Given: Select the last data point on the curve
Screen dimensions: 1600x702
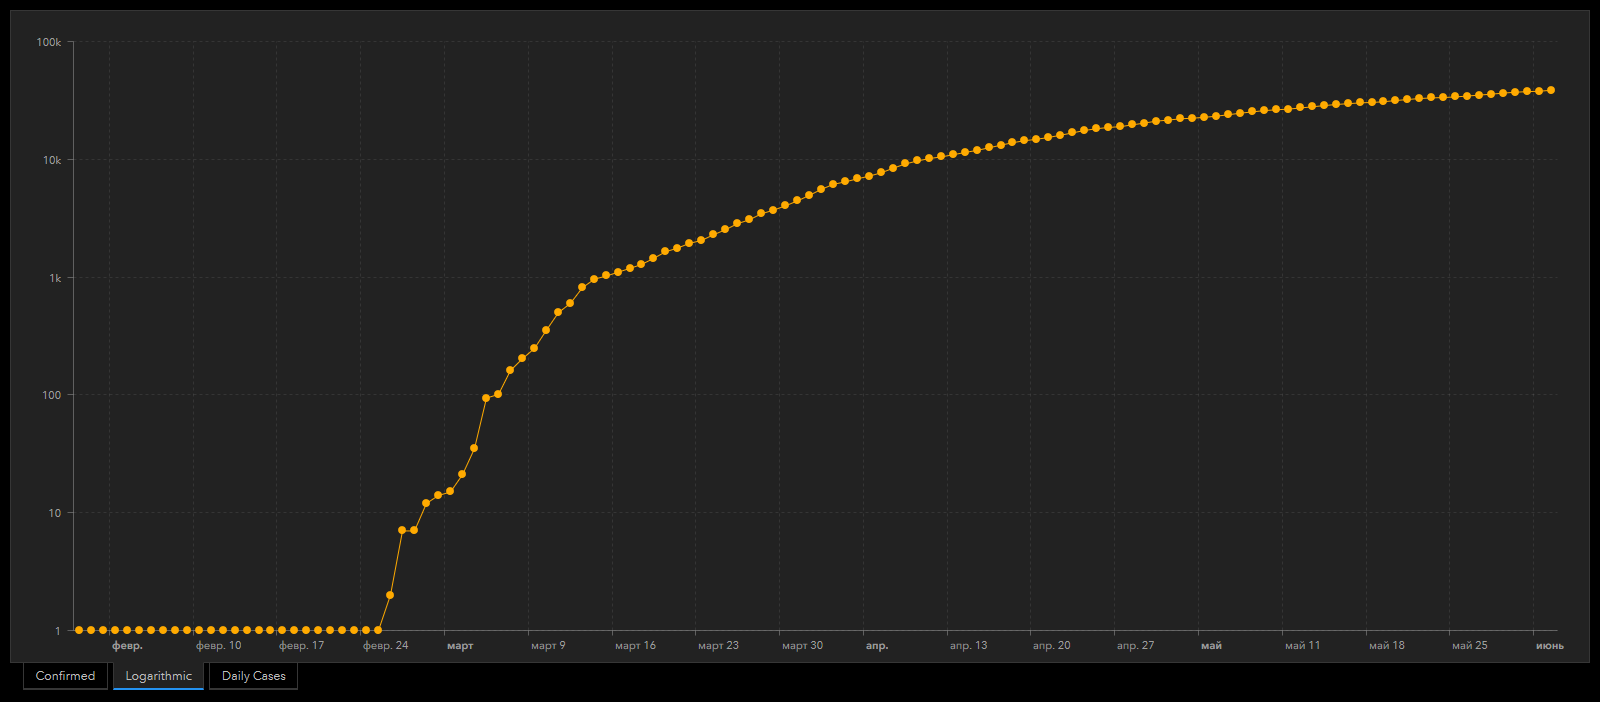Looking at the screenshot, I should (x=1551, y=90).
